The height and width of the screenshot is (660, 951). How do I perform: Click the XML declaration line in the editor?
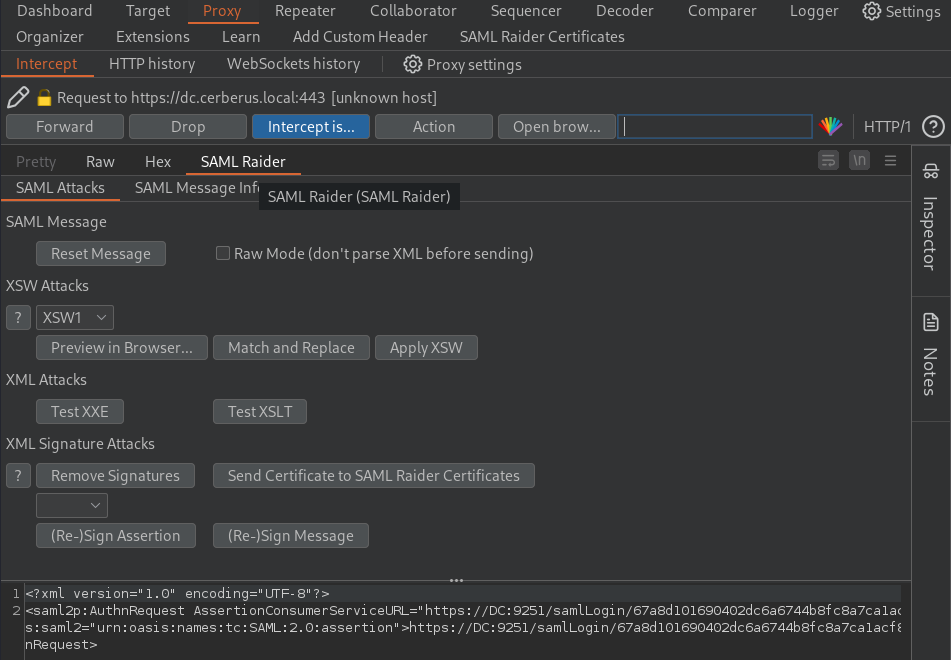pyautogui.click(x=463, y=593)
